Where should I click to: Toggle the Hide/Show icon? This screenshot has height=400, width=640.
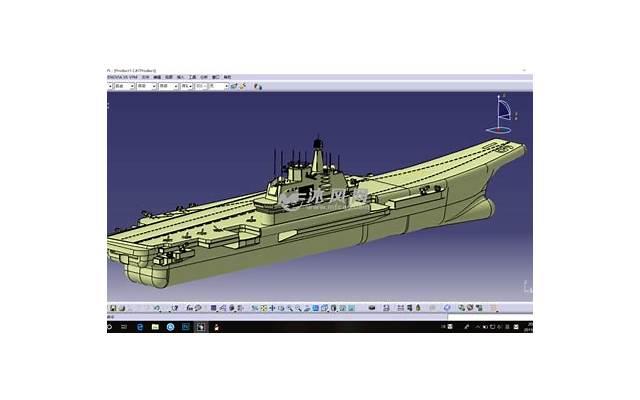coord(342,308)
